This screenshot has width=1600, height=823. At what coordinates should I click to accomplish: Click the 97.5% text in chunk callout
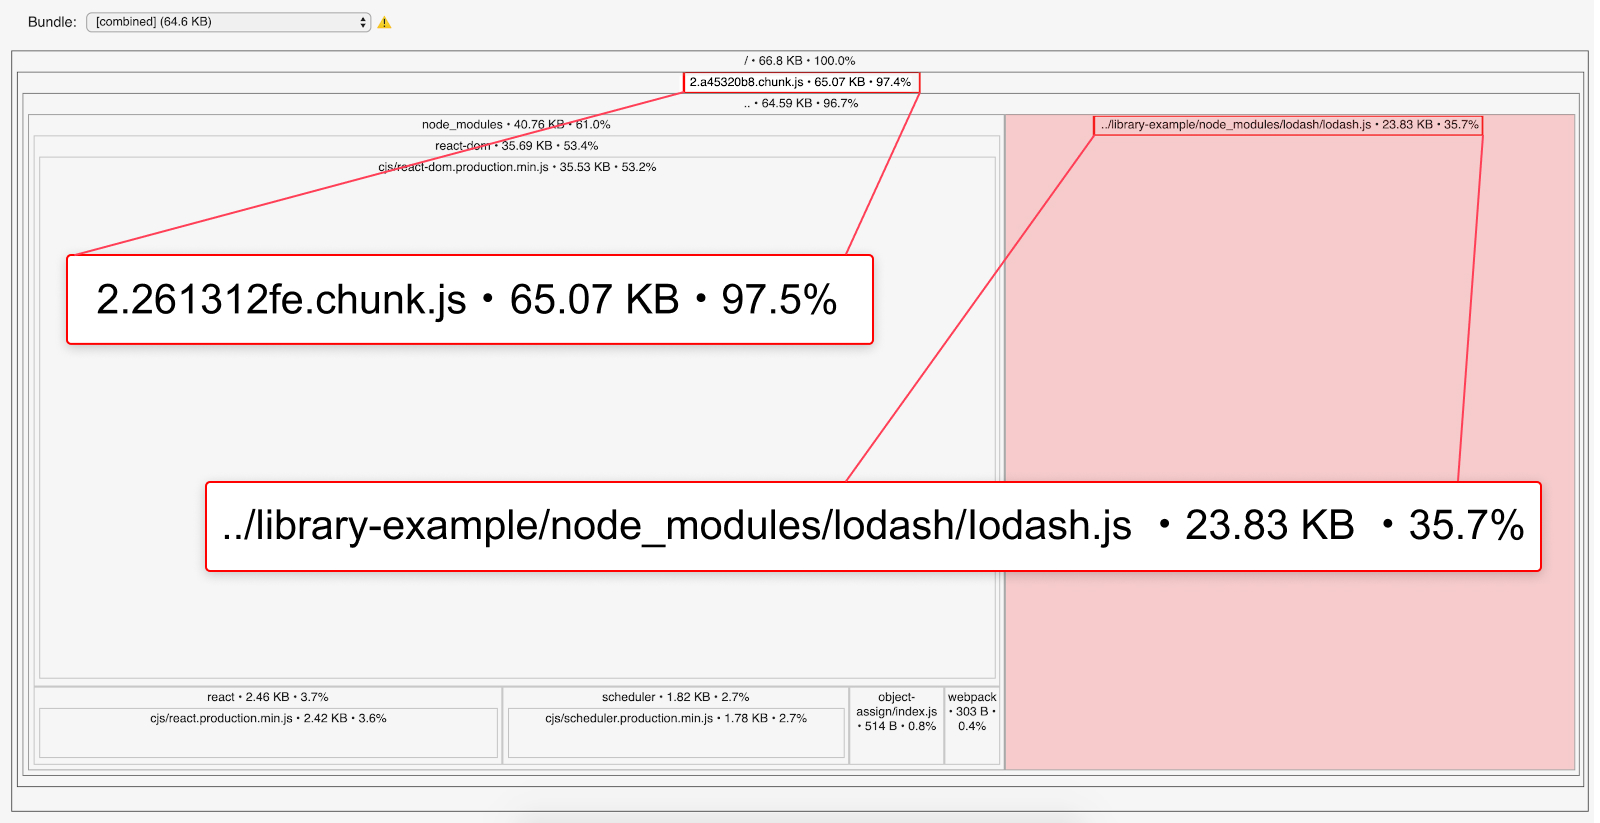(x=779, y=300)
